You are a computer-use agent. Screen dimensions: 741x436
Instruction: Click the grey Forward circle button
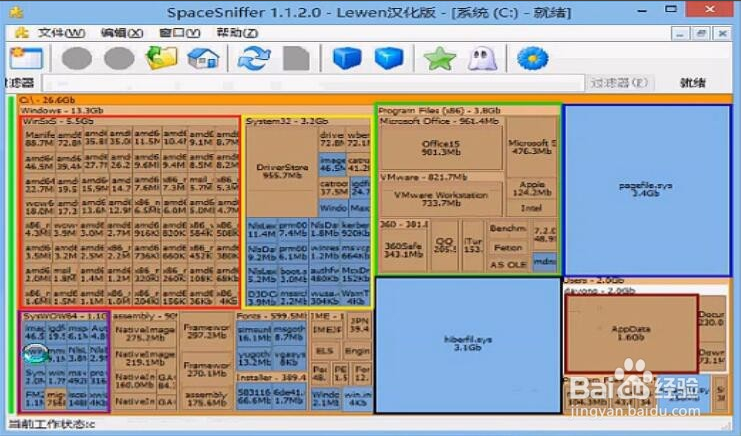(x=119, y=59)
